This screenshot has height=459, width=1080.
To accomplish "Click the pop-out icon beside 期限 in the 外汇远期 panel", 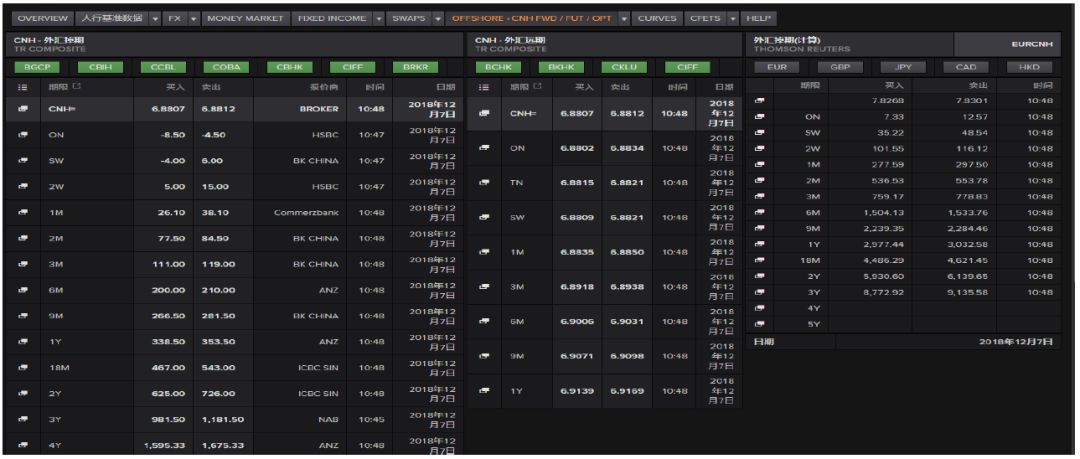I will point(538,87).
